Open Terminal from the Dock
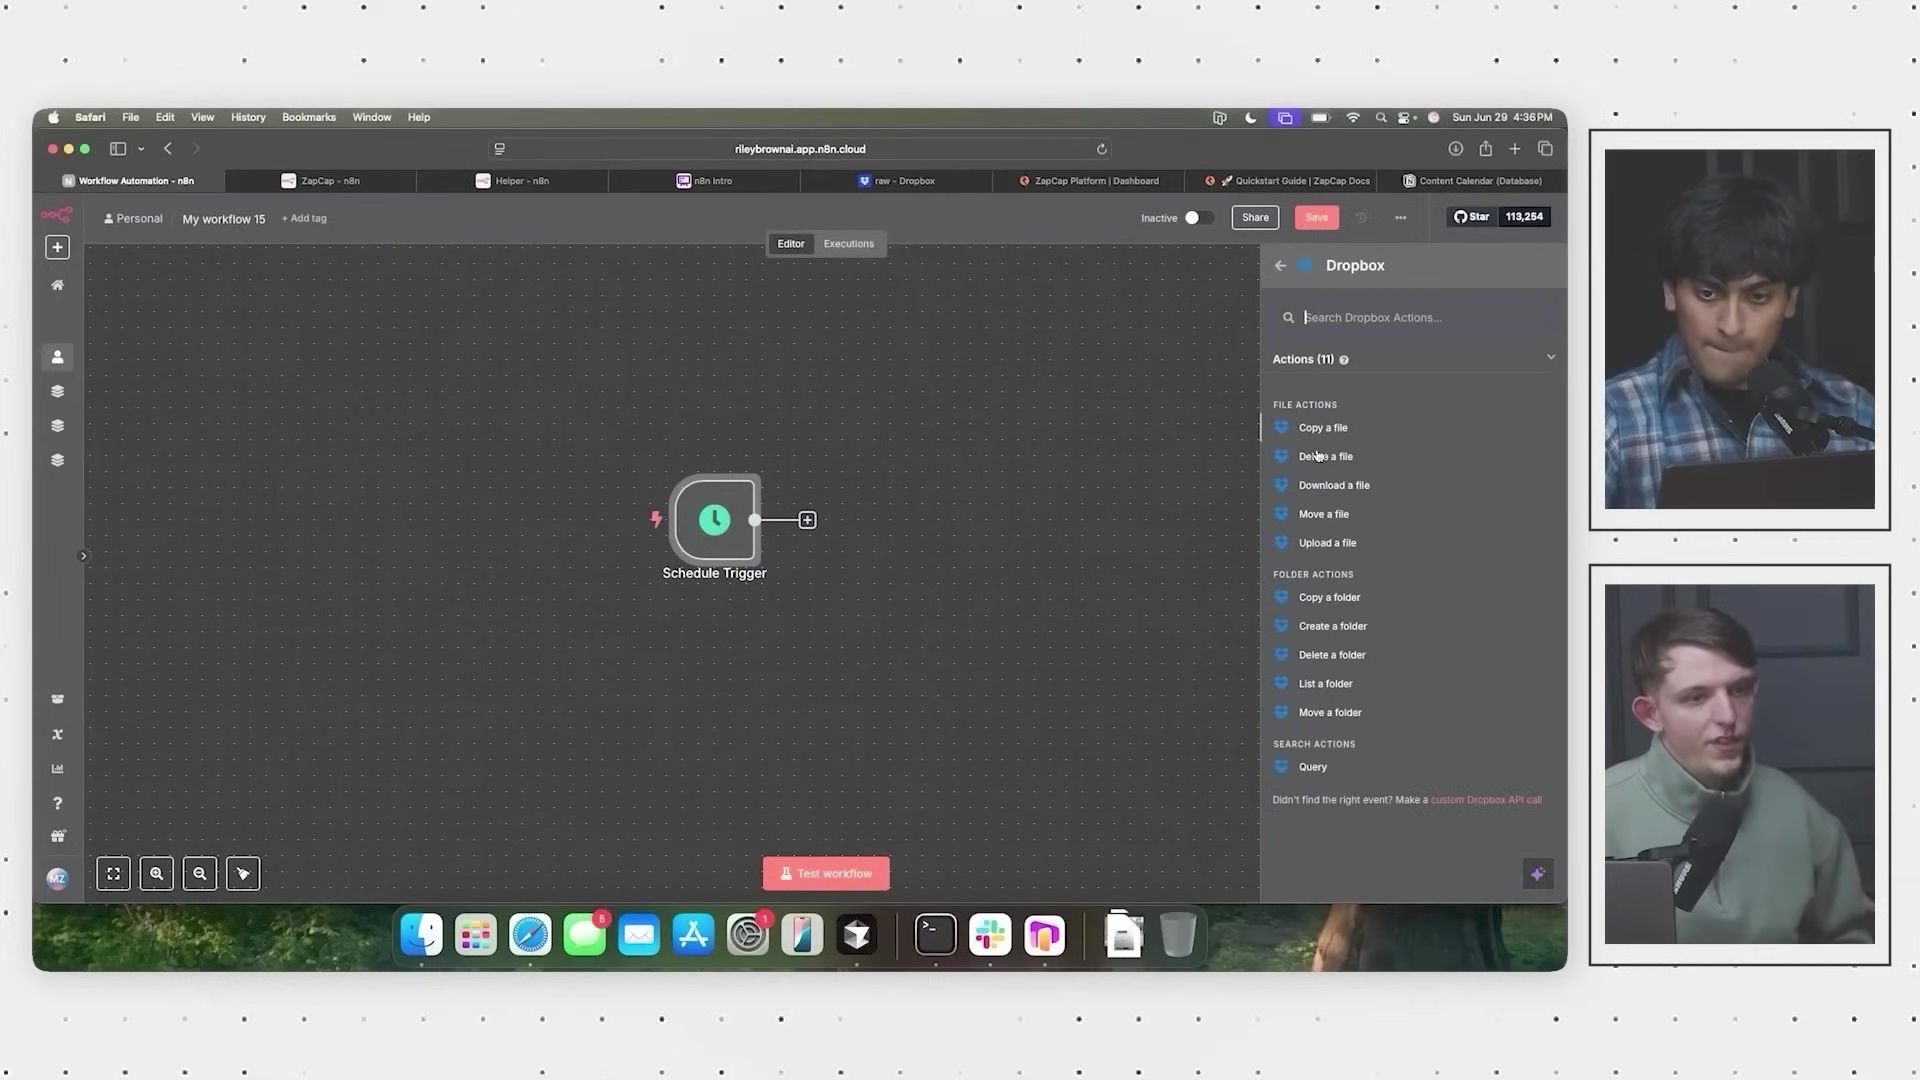Screen dimensions: 1920x1080 coord(936,936)
